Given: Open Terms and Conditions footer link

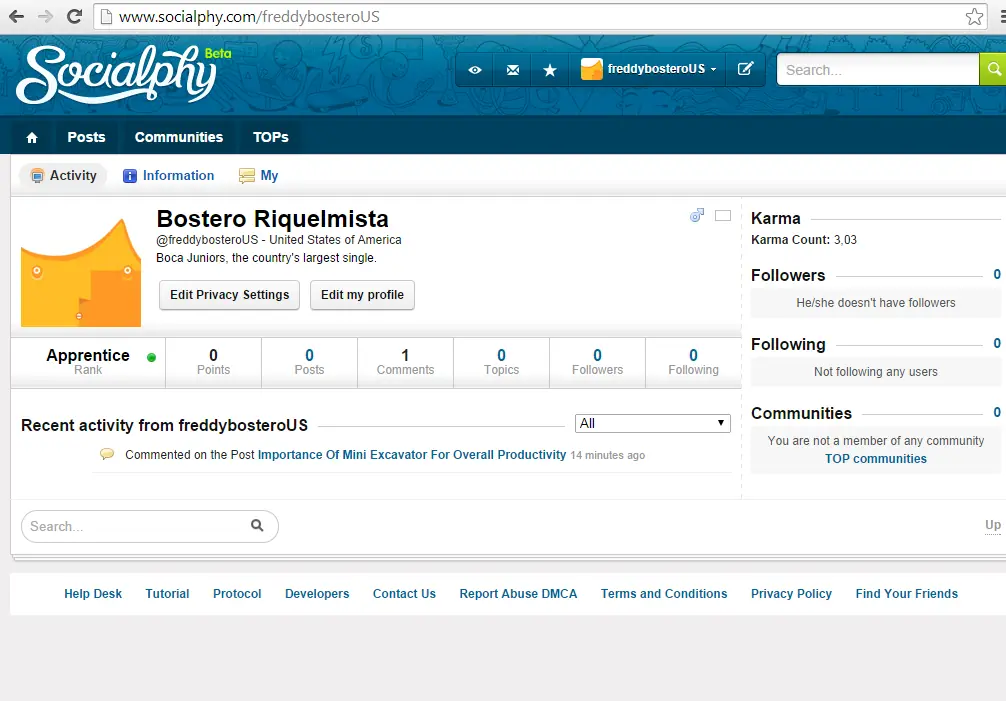Looking at the screenshot, I should [664, 594].
